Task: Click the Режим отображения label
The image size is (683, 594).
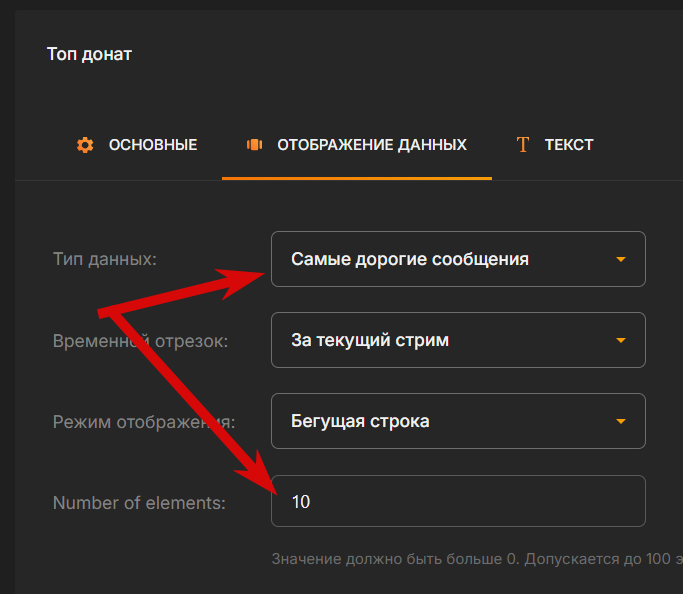Action: pos(144,422)
